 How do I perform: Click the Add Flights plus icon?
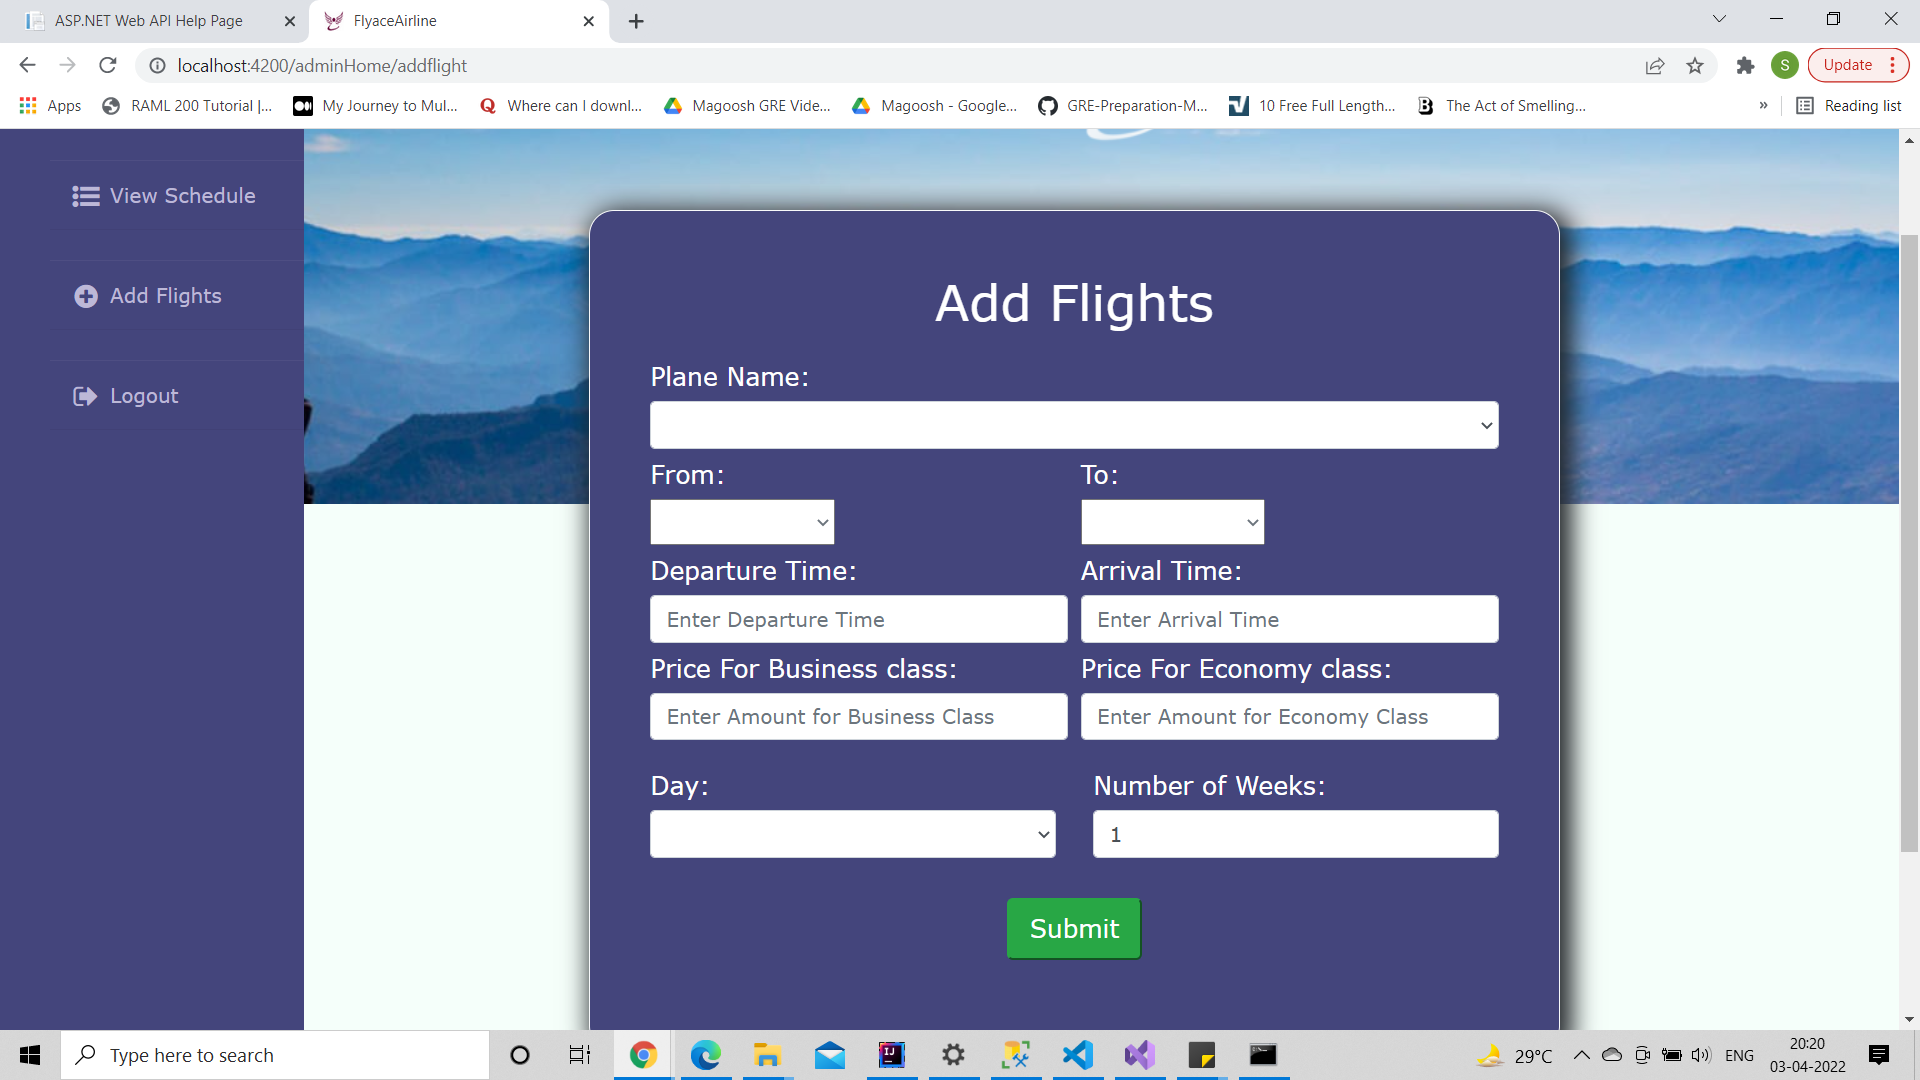[85, 296]
